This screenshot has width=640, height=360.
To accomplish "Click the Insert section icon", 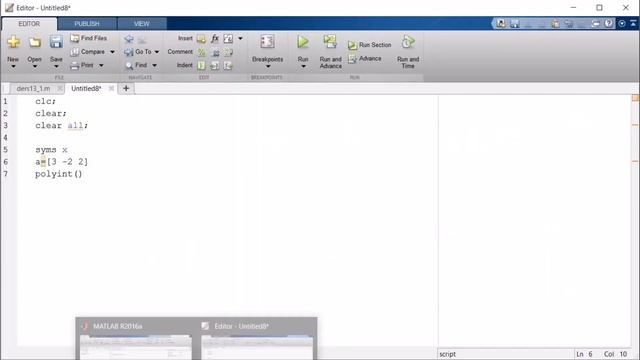I will (x=201, y=39).
